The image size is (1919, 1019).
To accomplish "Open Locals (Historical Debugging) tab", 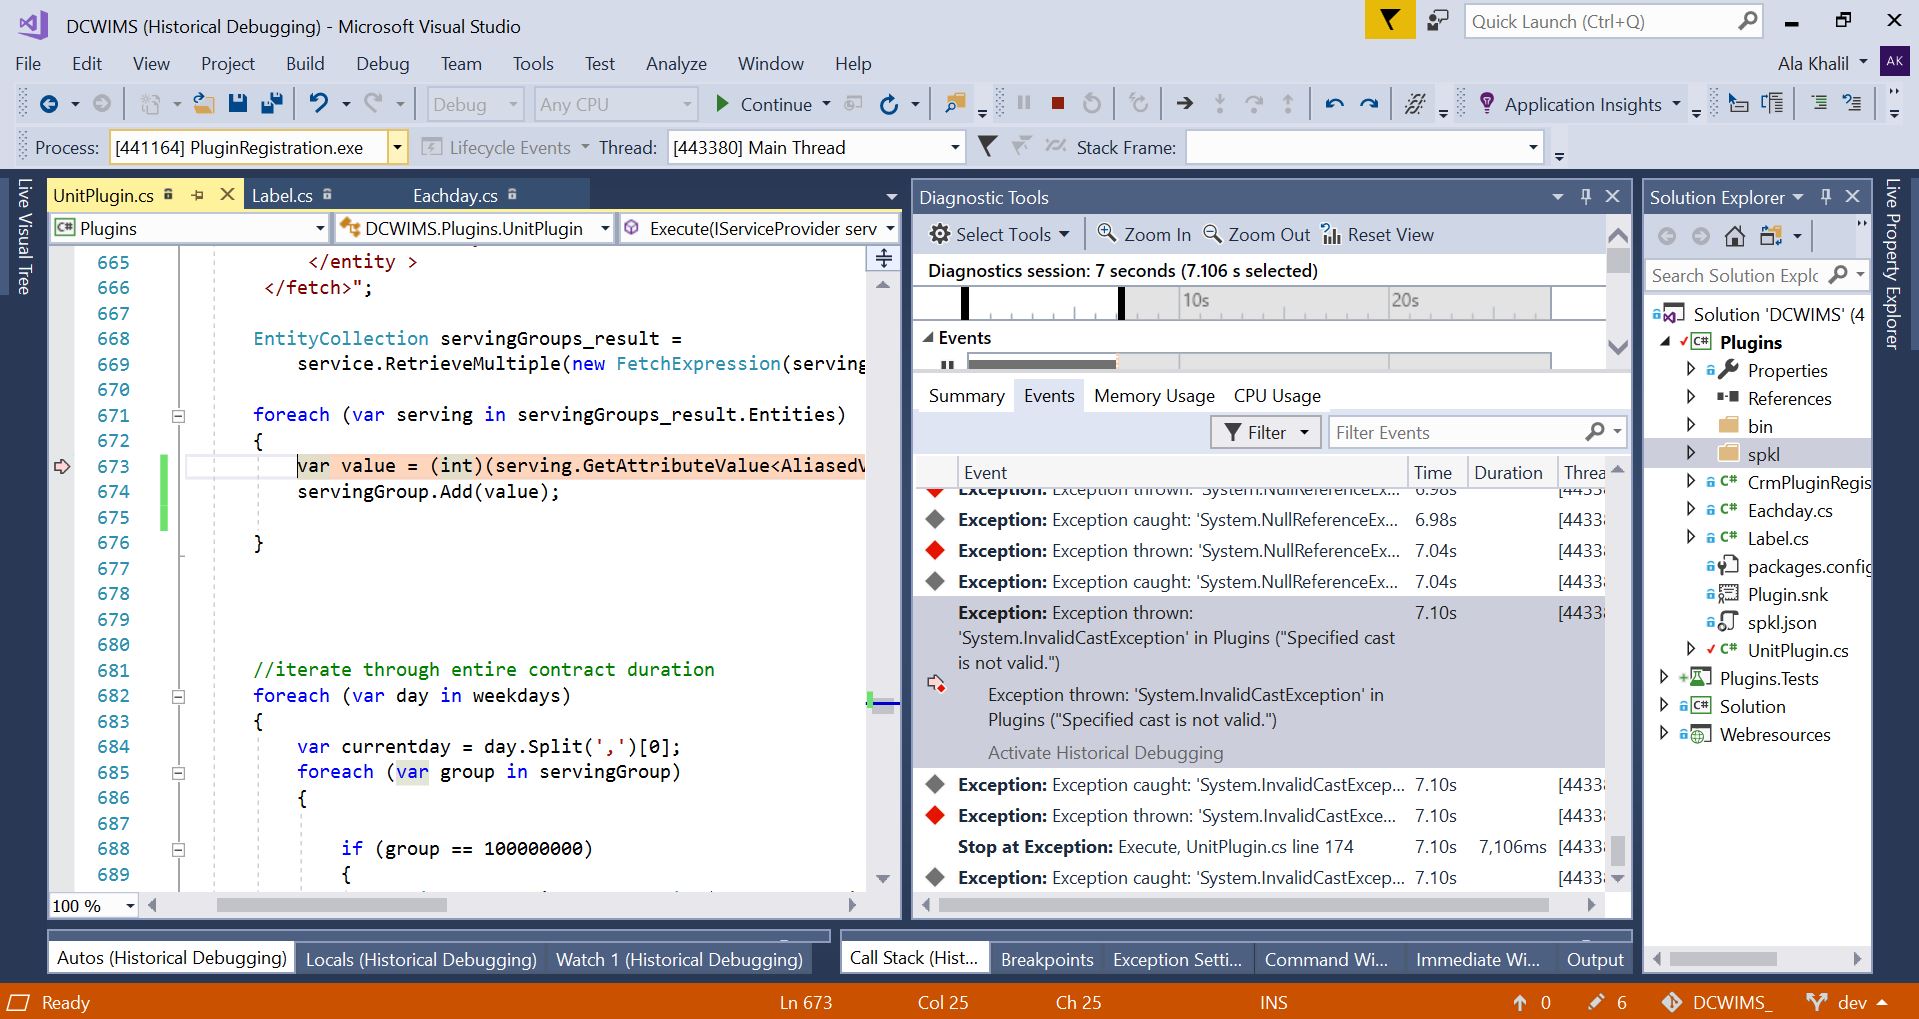I will 421,959.
